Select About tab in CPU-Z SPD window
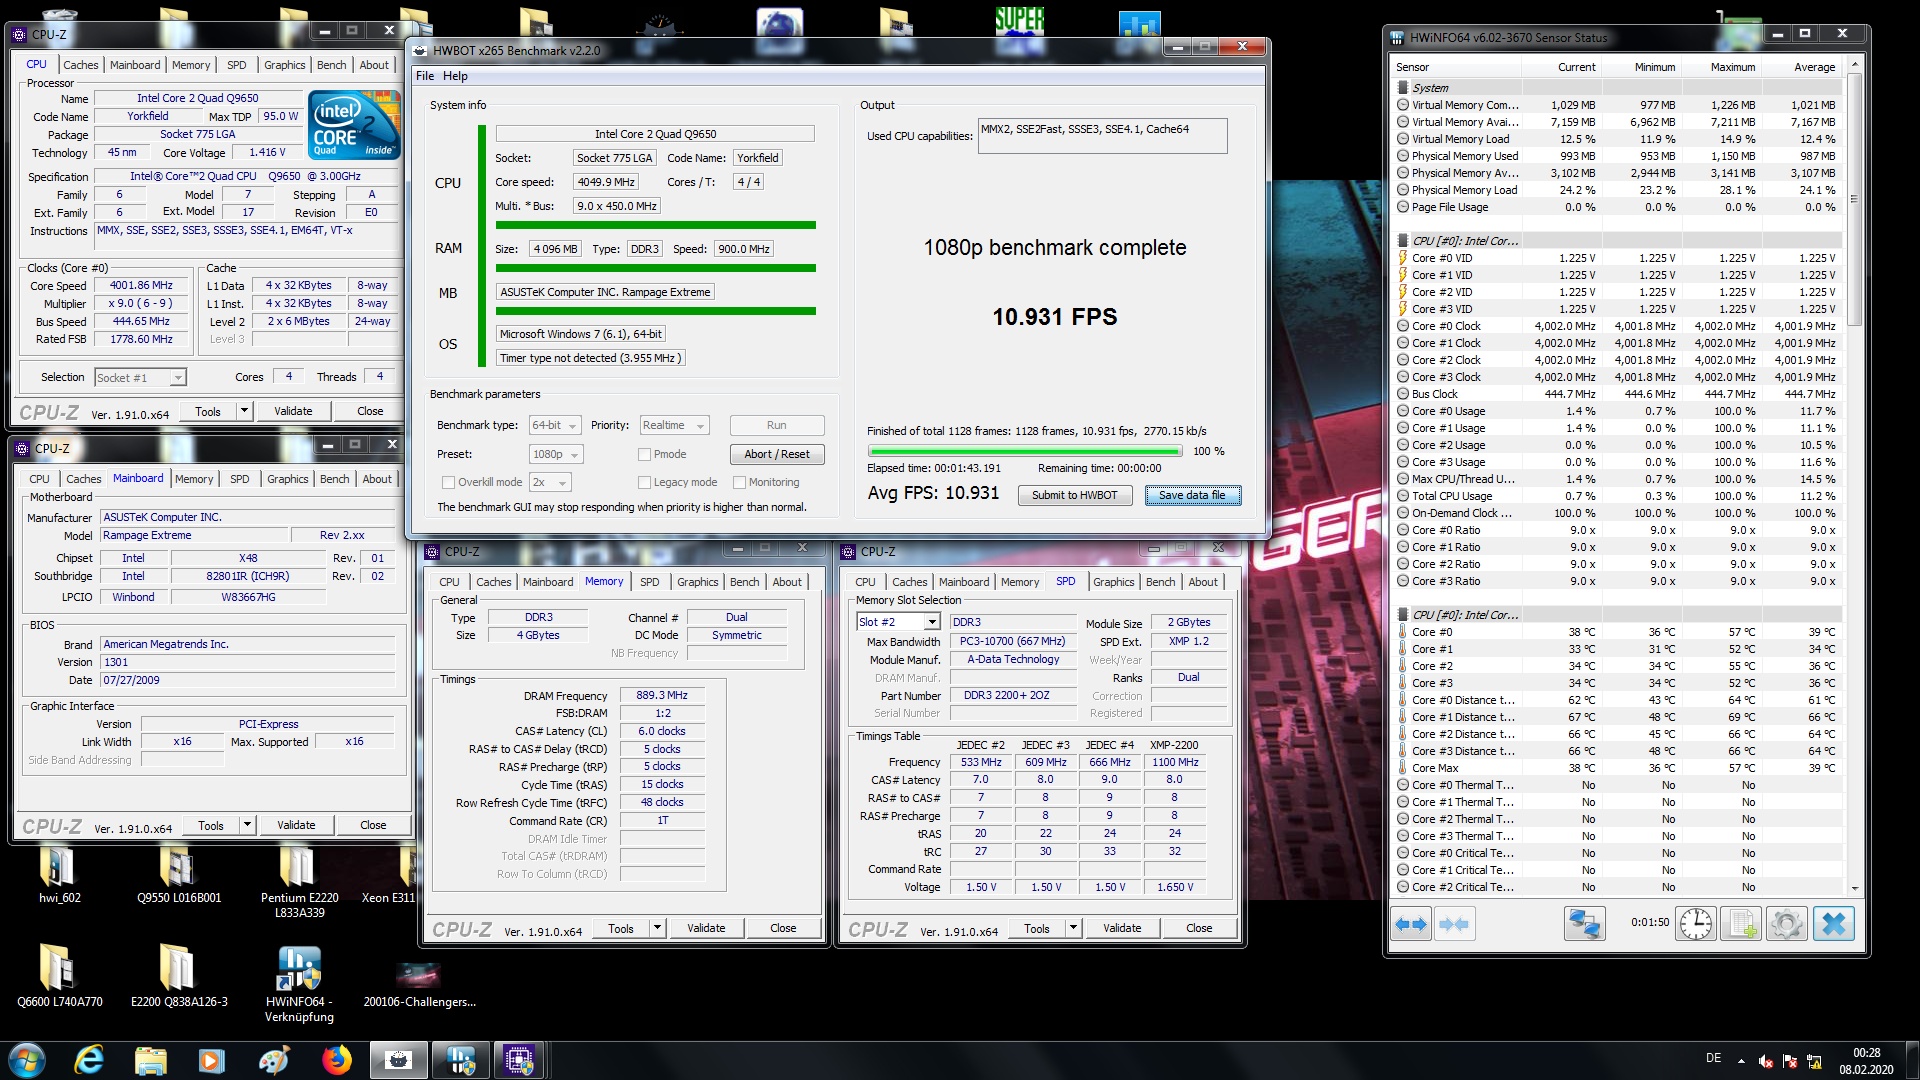Viewport: 1920px width, 1080px height. (1203, 582)
